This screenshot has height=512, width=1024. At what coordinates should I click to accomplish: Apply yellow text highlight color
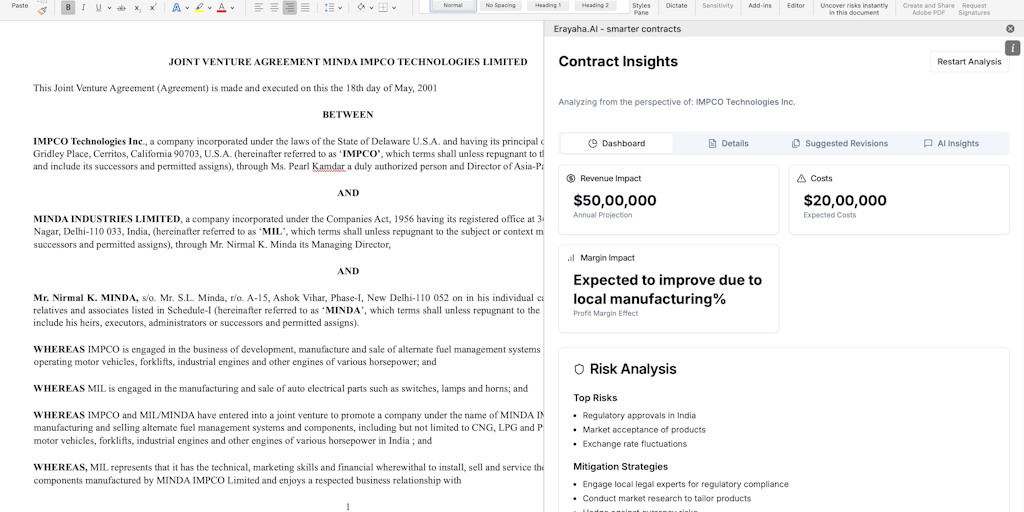[x=199, y=8]
